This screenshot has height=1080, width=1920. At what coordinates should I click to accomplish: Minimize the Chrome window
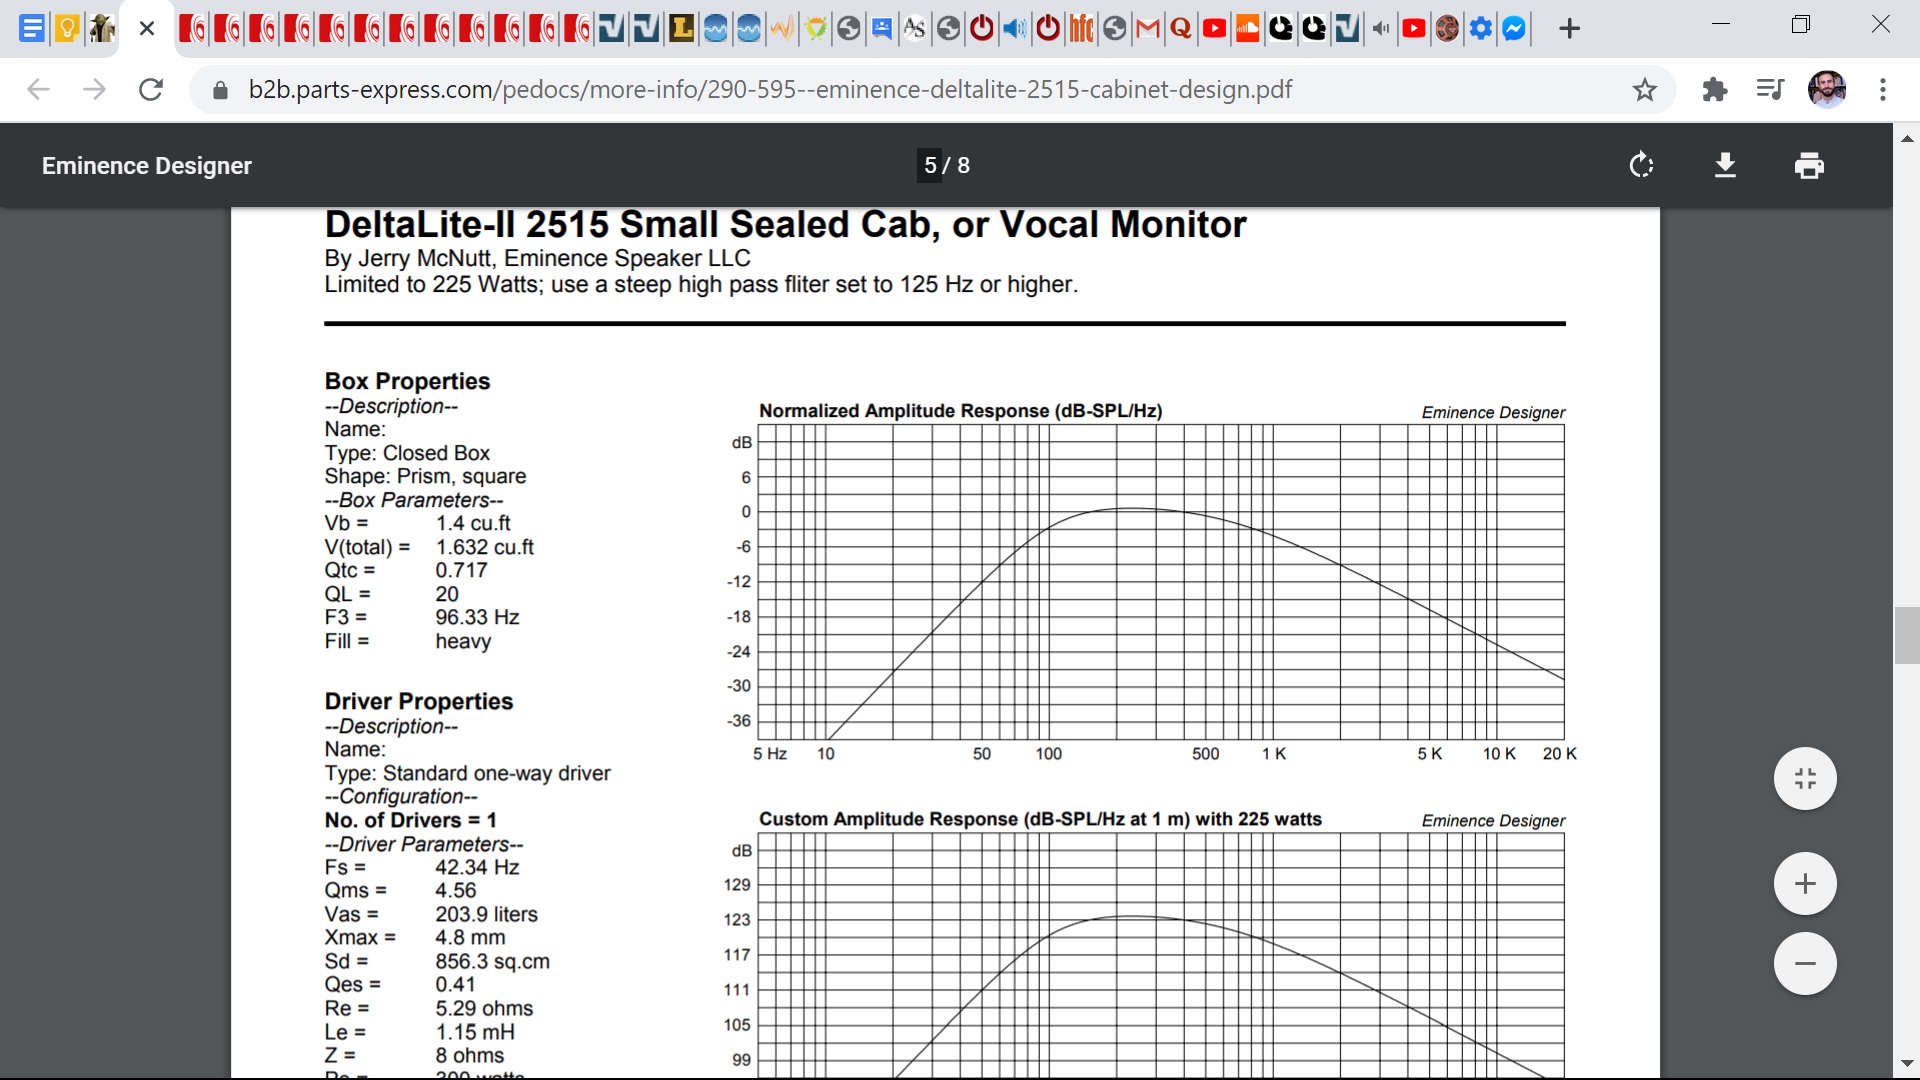pos(1721,25)
